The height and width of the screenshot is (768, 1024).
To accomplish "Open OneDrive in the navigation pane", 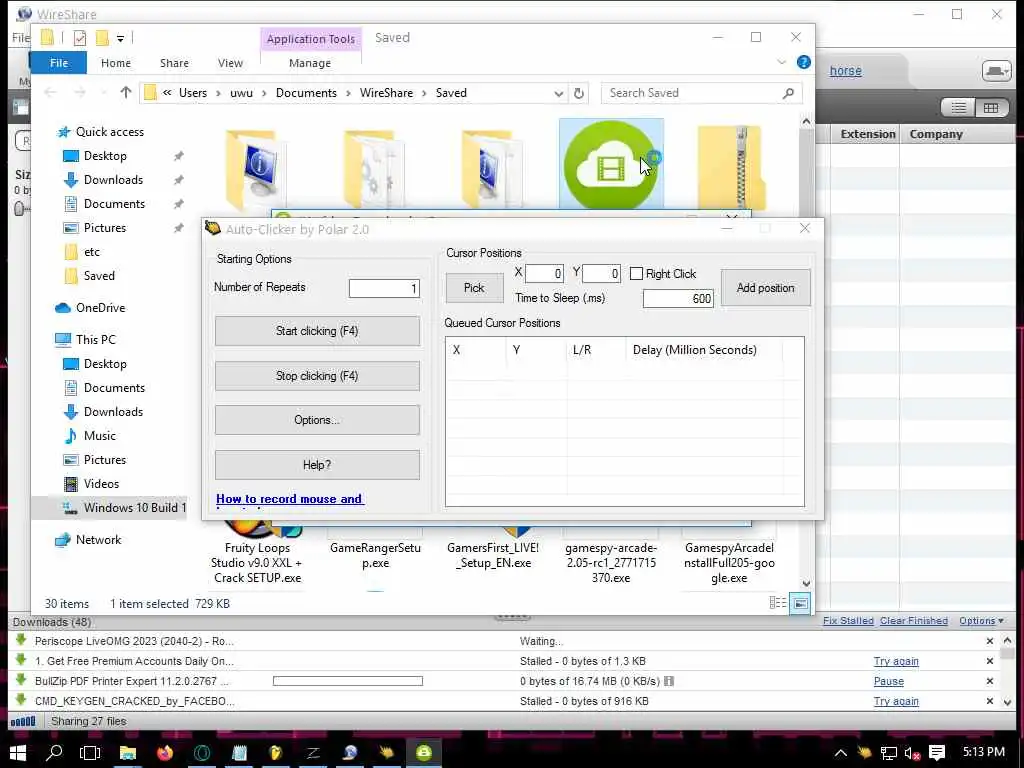I will 100,308.
